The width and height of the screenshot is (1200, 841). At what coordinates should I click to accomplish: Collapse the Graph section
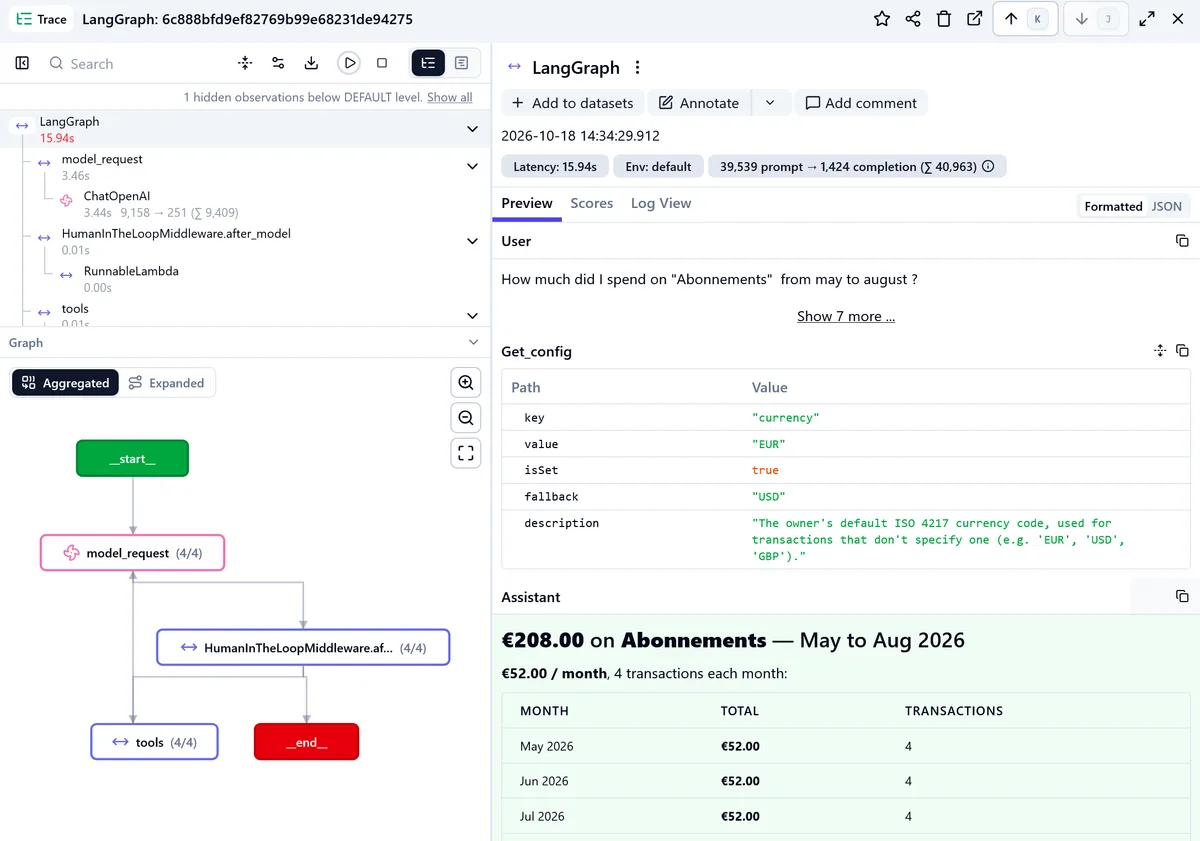474,342
